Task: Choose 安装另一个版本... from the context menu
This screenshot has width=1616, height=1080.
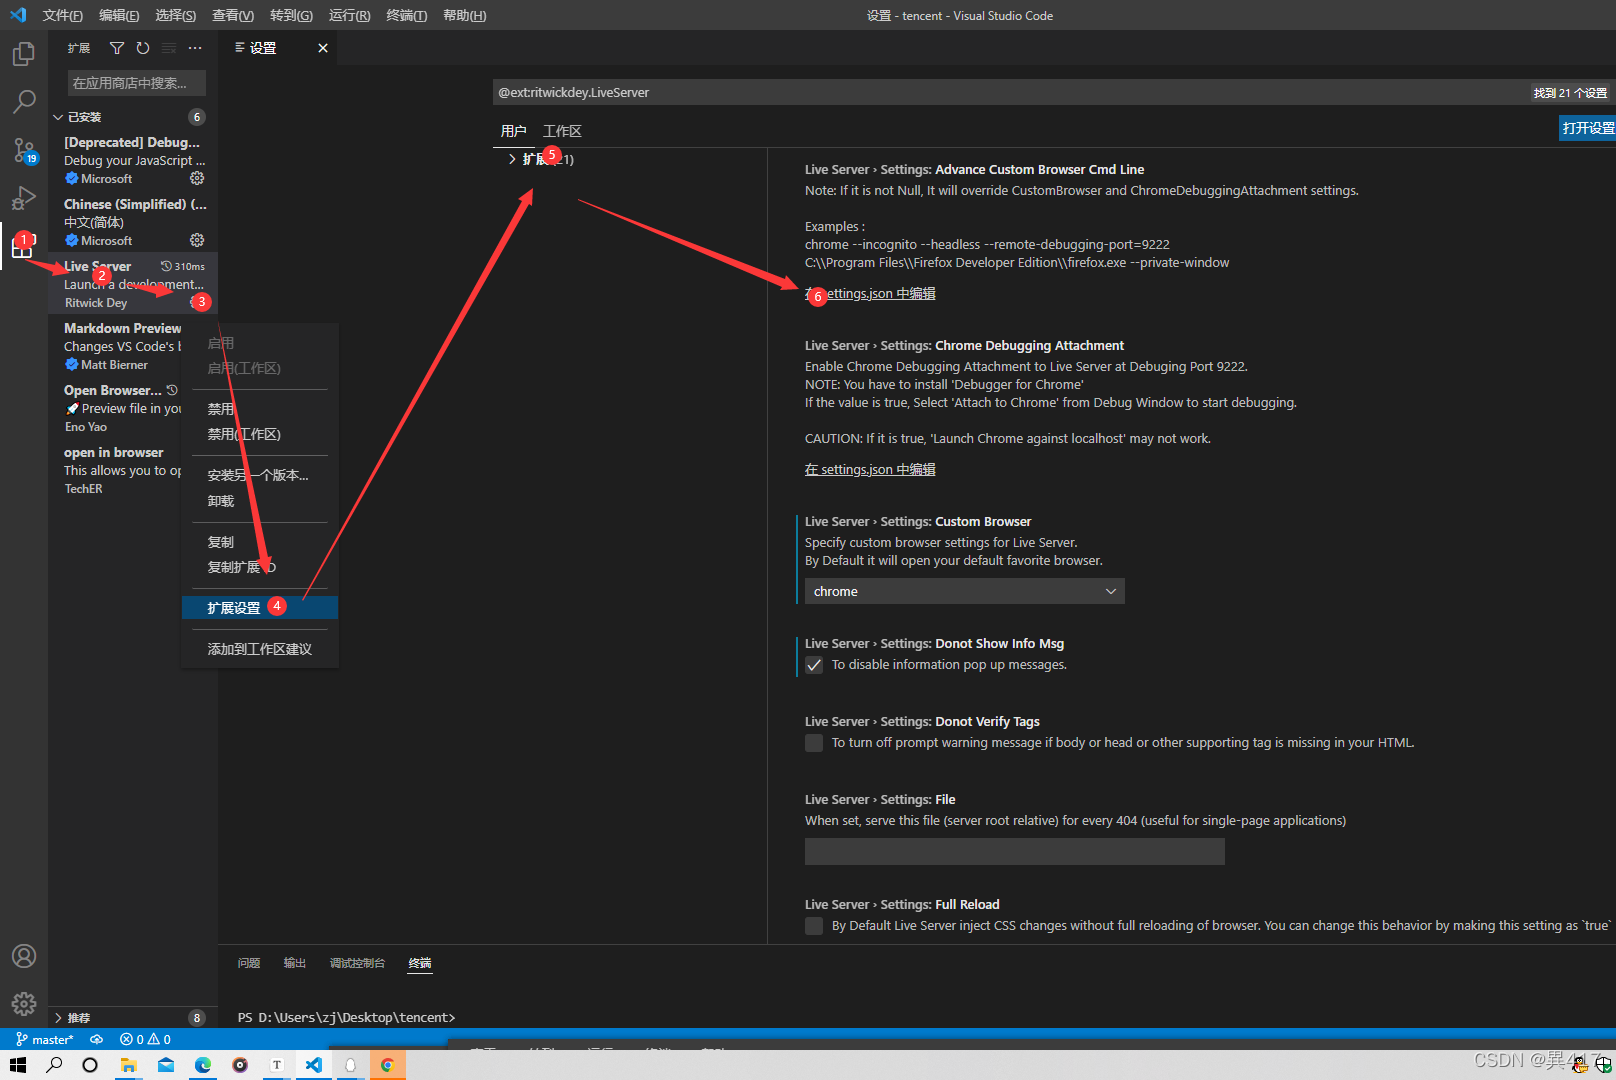Action: pyautogui.click(x=260, y=475)
